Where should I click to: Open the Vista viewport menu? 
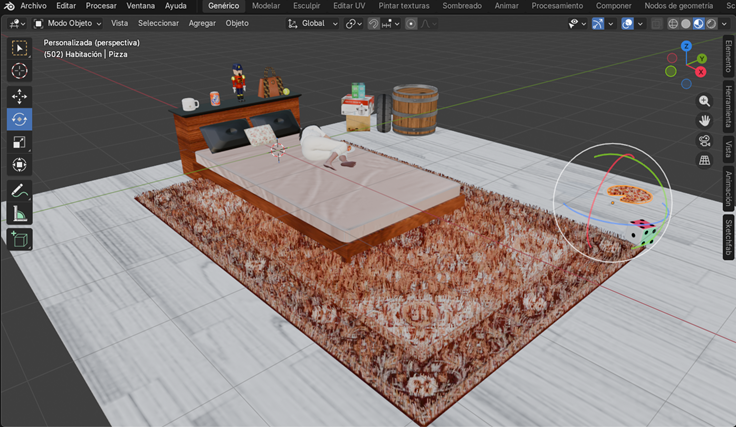click(x=119, y=23)
